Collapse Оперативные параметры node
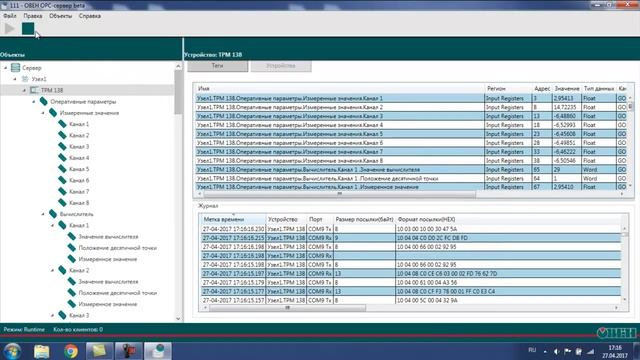This screenshot has width=640, height=360. click(34, 101)
